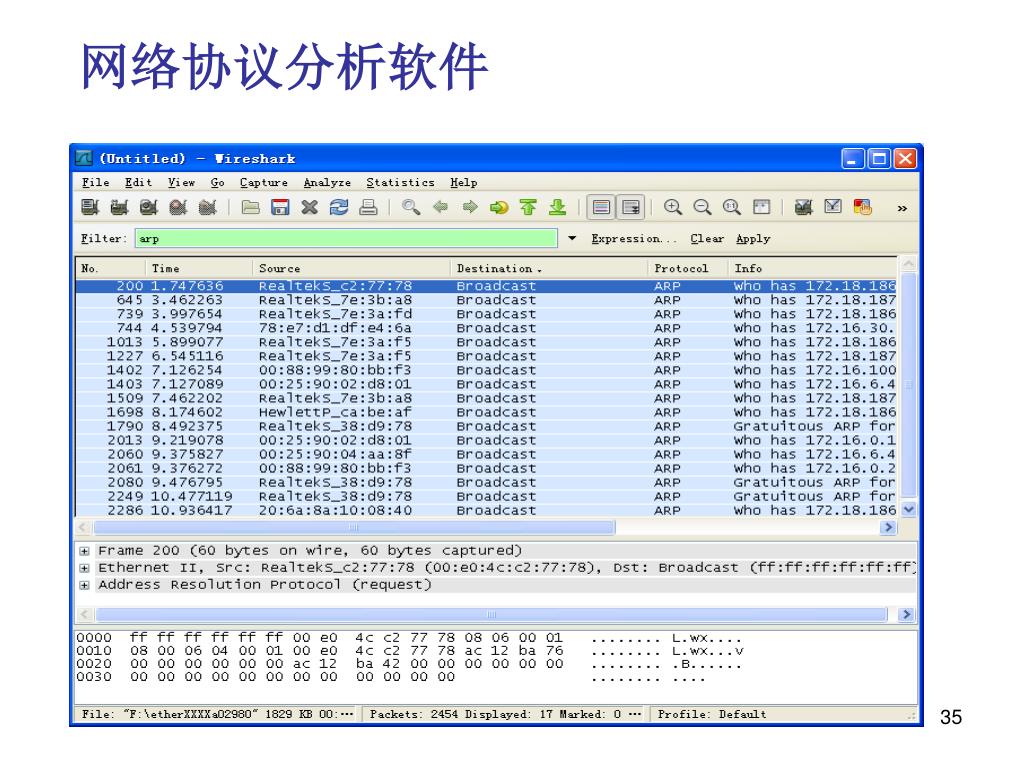Select packet 744 from 78:e7:d1:df:e4:6a
This screenshot has height=768, width=1024.
(x=487, y=328)
